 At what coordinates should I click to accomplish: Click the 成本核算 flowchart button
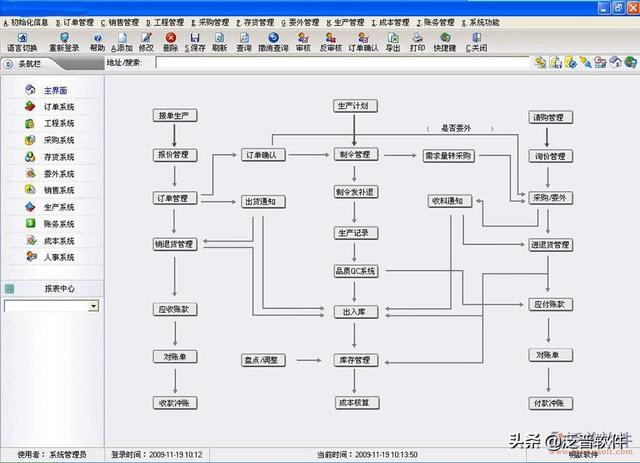[356, 403]
